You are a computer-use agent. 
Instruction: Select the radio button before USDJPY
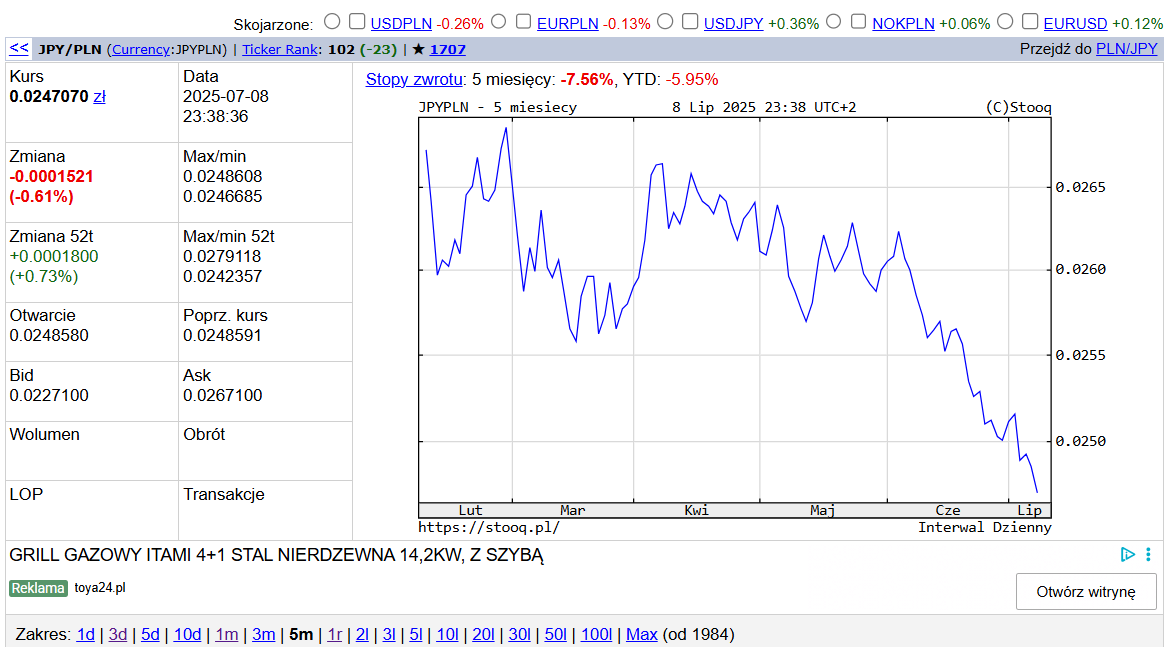(666, 22)
